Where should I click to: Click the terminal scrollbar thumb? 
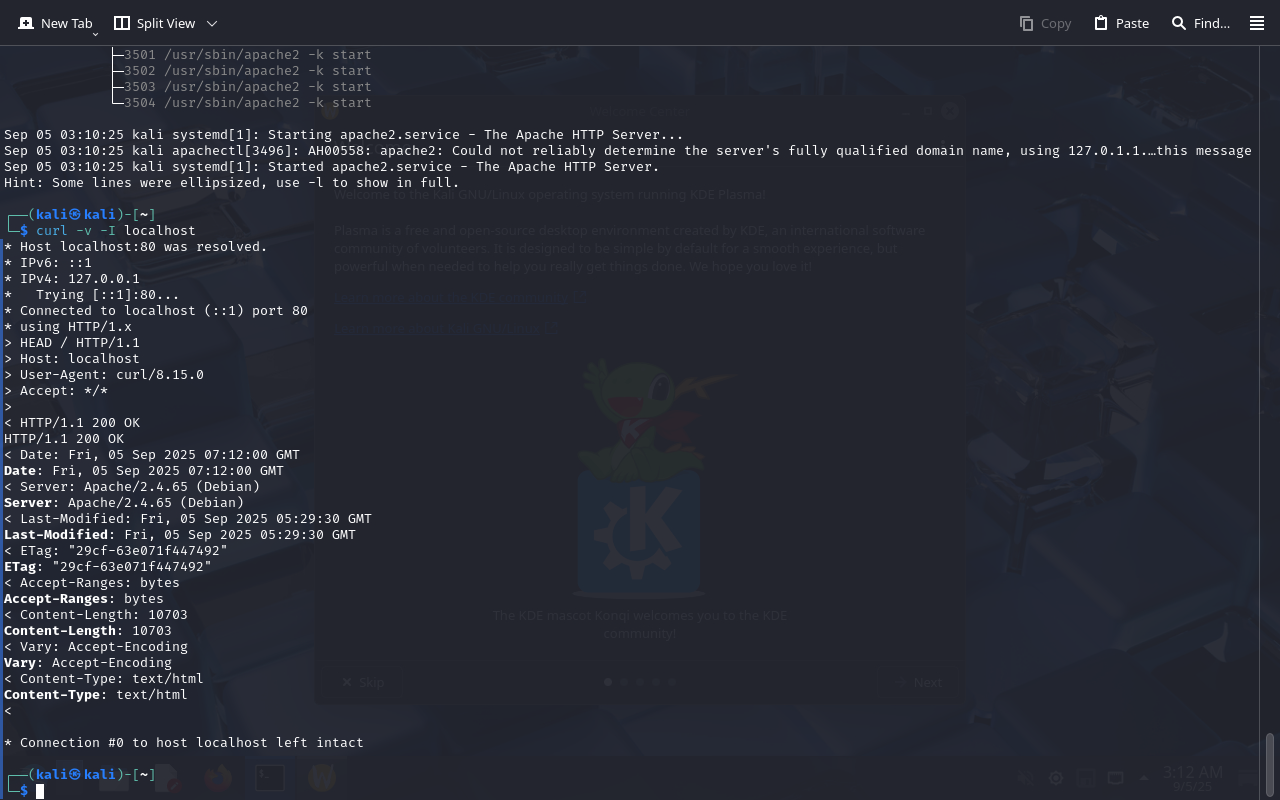[1270, 765]
